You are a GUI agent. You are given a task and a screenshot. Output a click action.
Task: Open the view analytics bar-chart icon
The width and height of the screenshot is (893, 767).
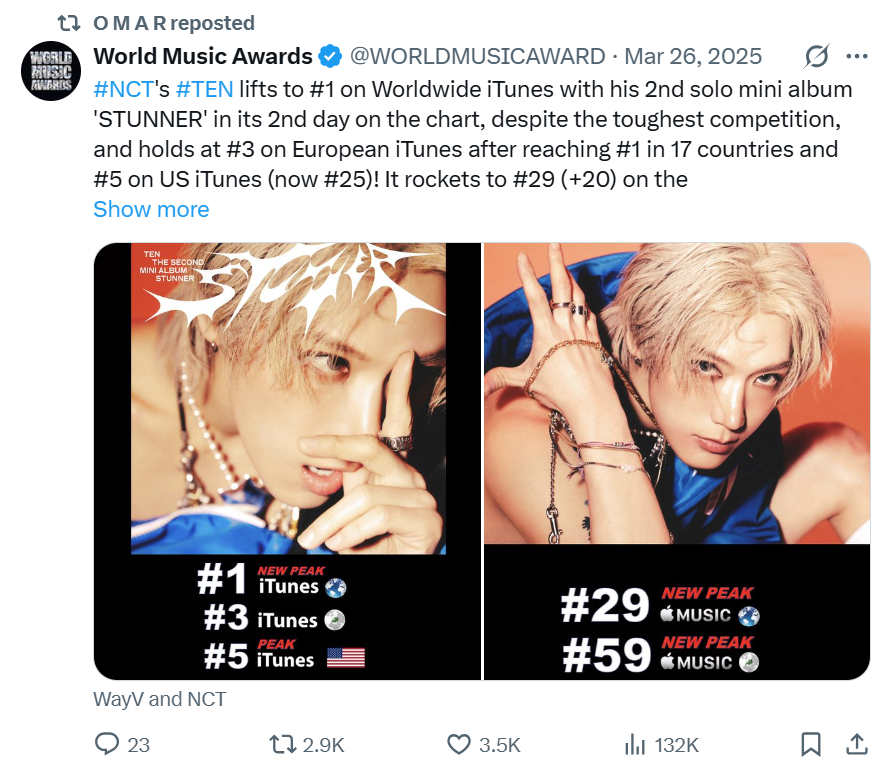635,744
